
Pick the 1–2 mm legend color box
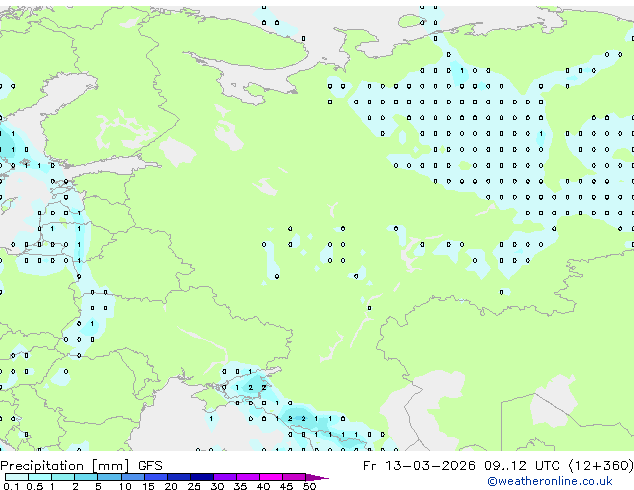(63, 477)
